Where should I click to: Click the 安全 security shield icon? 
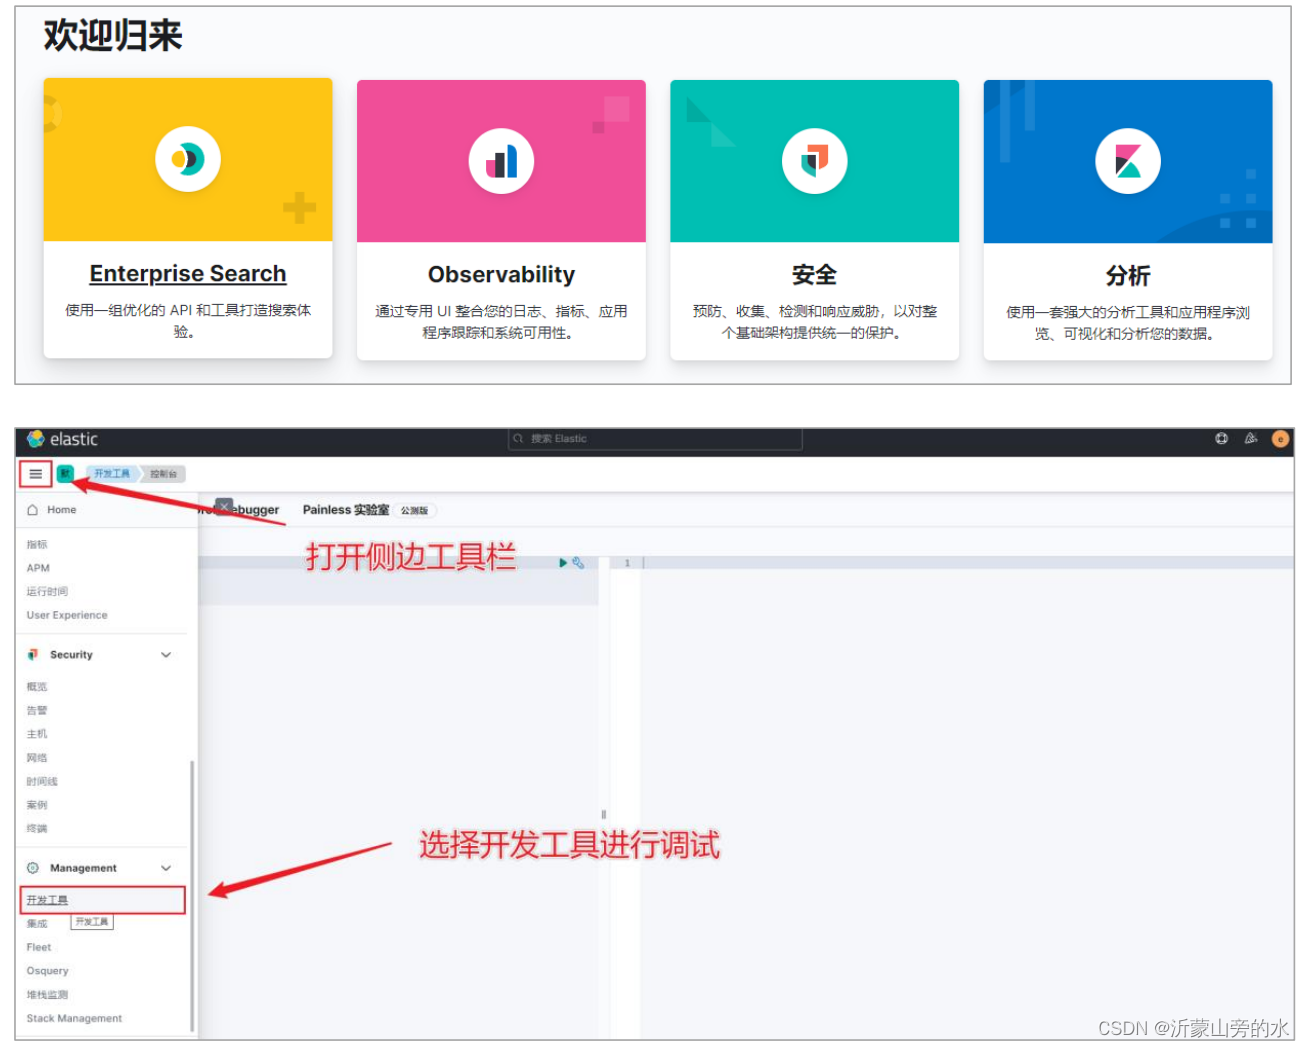(814, 161)
